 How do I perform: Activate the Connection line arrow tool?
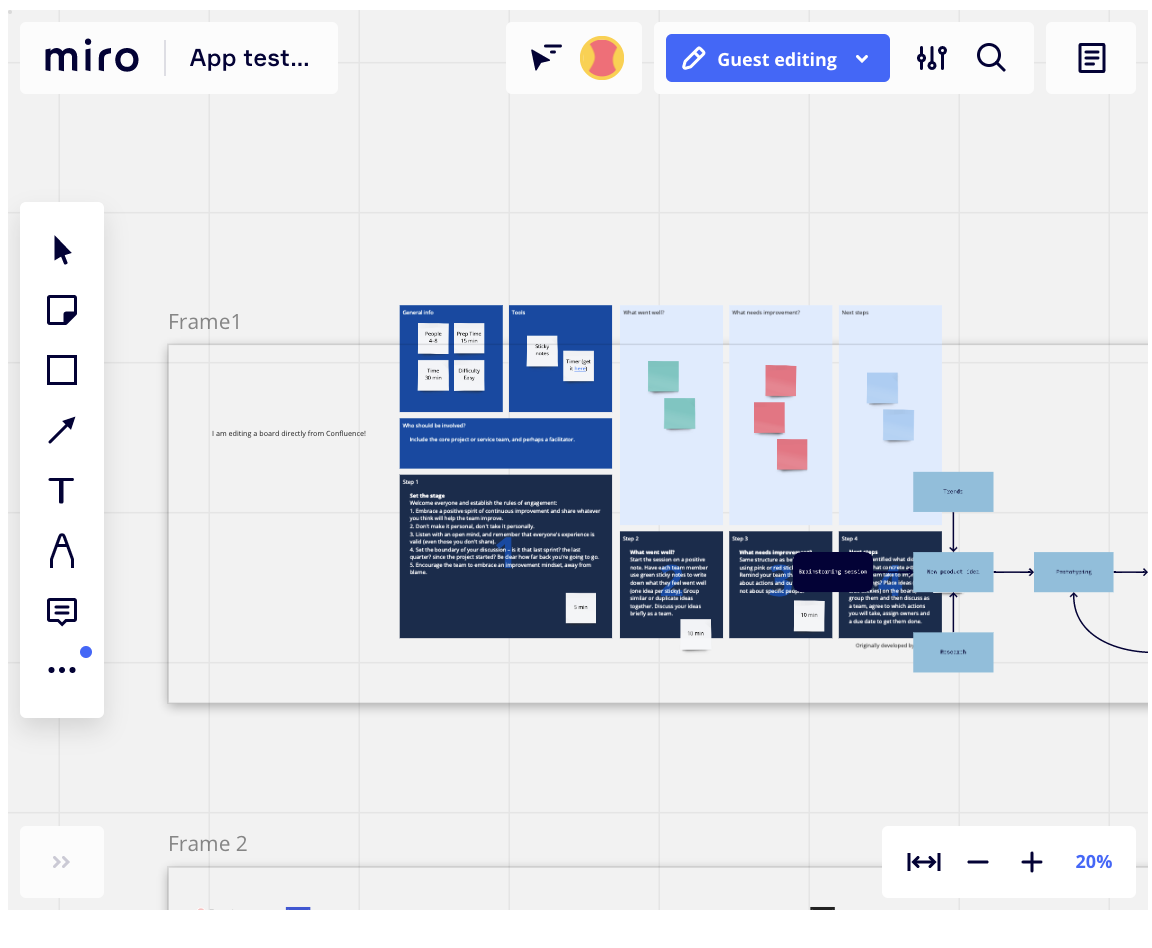click(x=62, y=431)
